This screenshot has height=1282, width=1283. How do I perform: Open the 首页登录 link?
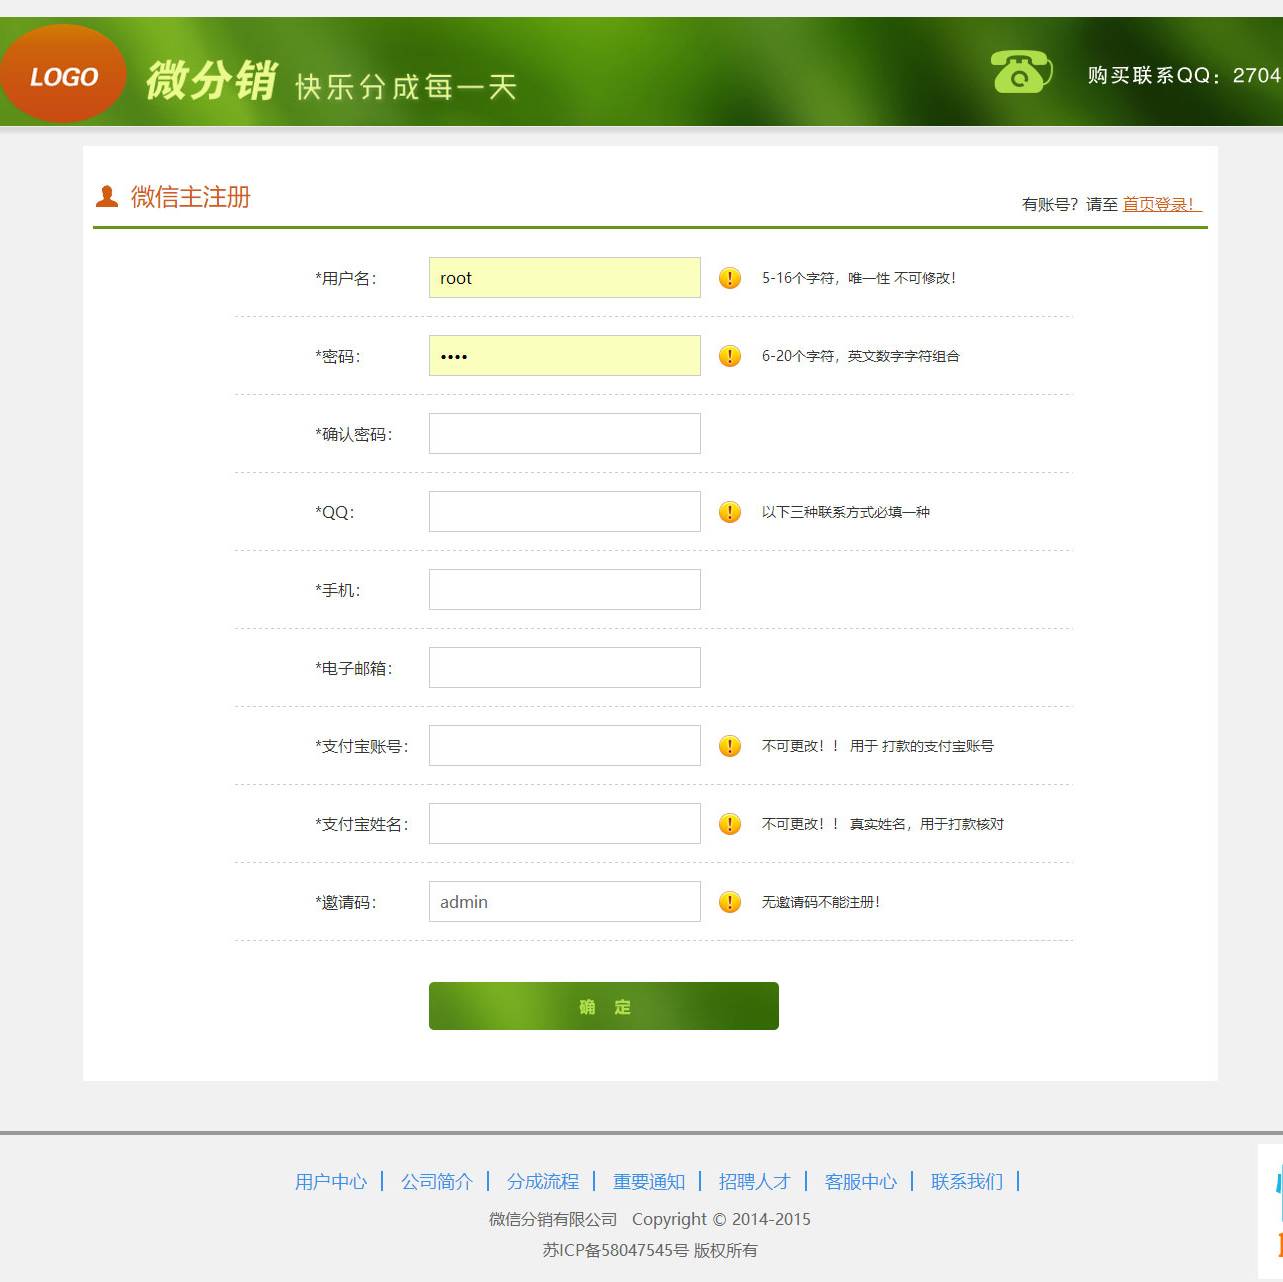[x=1159, y=204]
